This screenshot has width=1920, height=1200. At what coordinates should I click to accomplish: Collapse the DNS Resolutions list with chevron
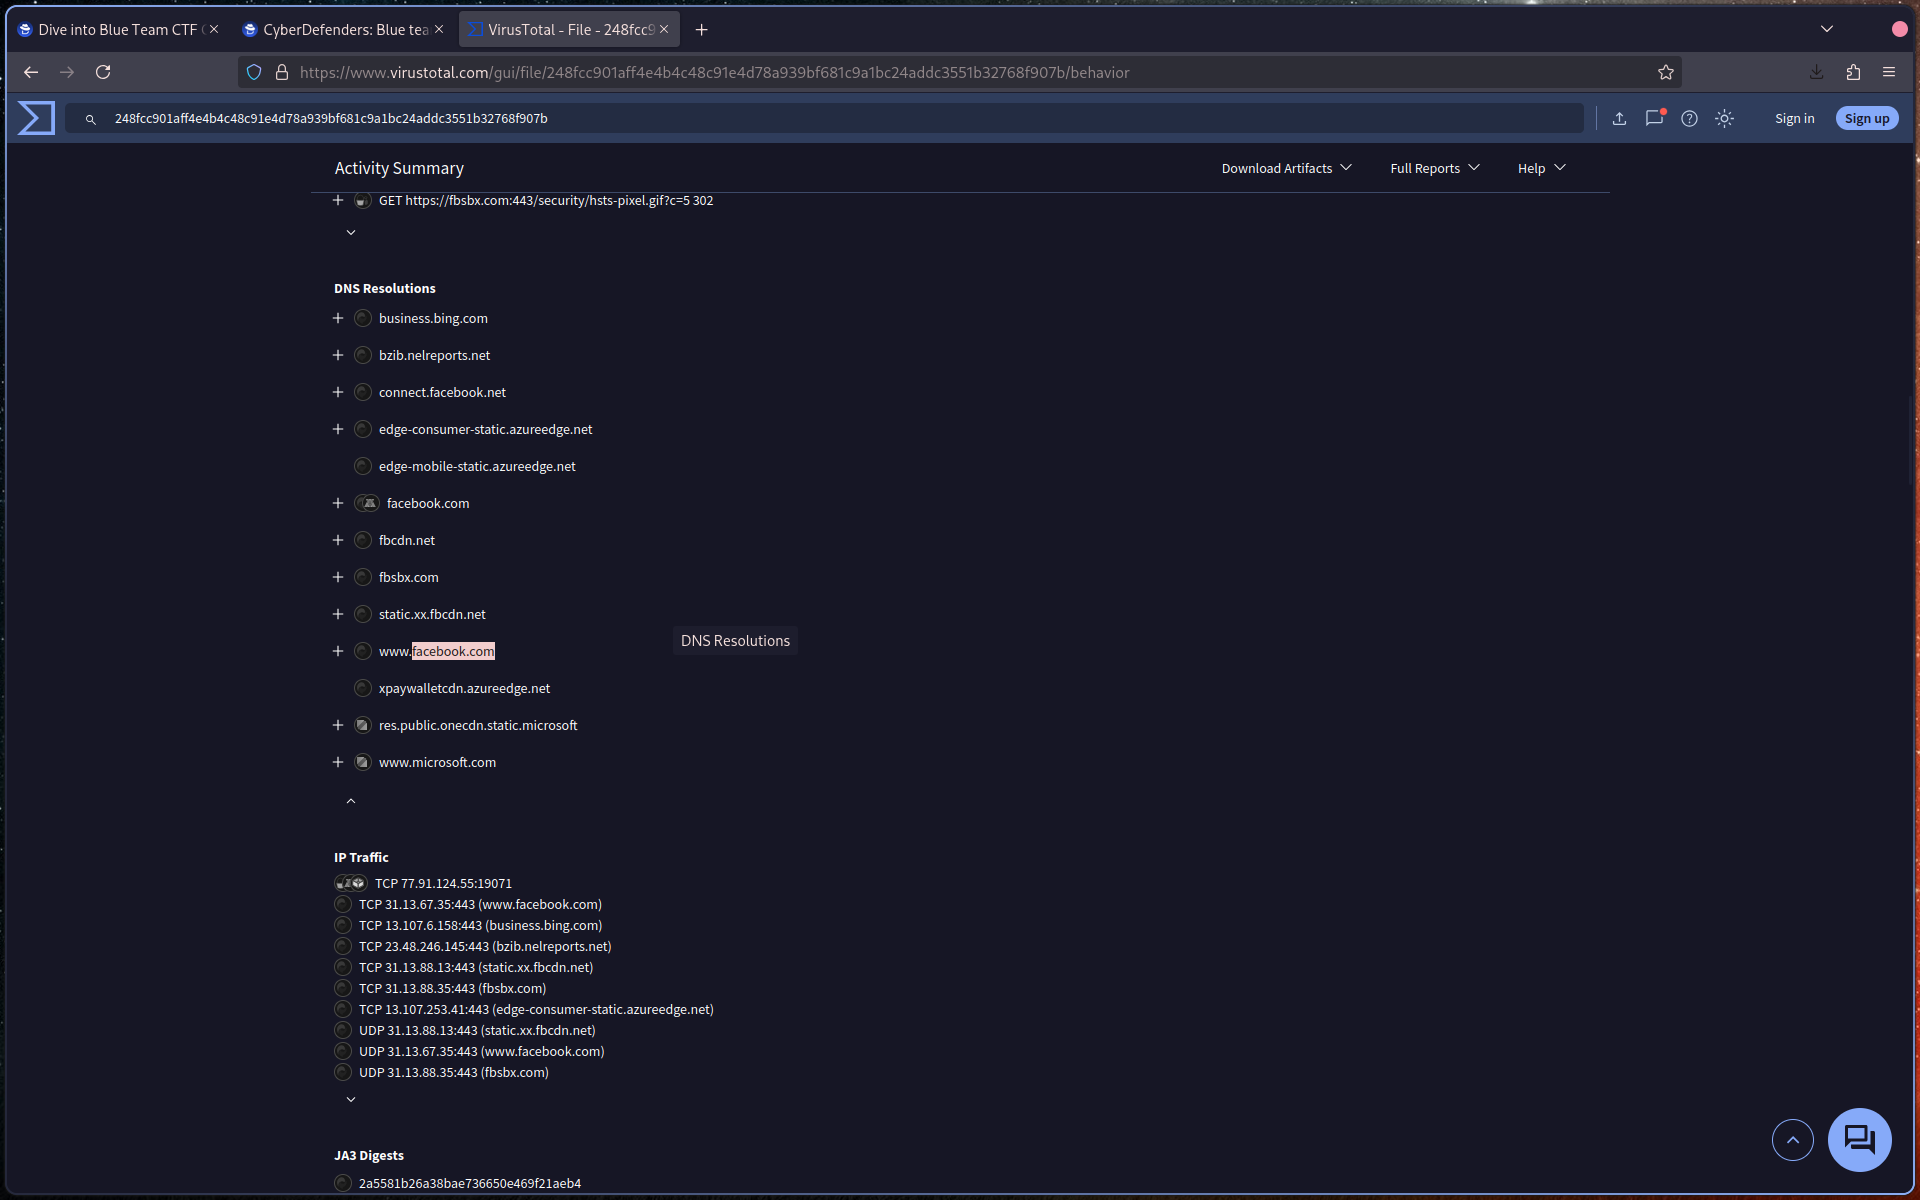[351, 801]
